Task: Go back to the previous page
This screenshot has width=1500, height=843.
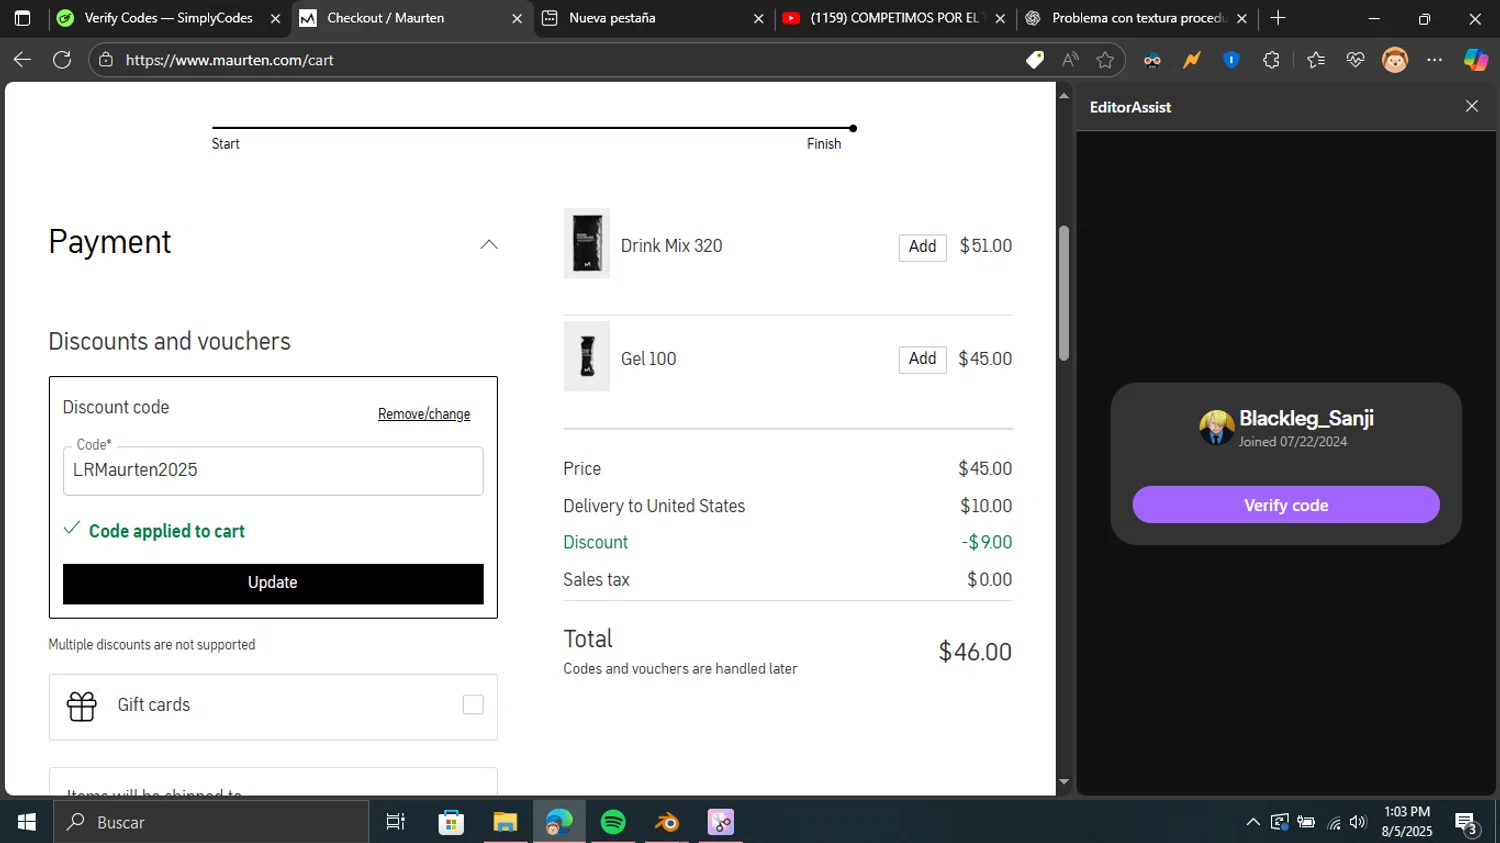Action: (22, 60)
